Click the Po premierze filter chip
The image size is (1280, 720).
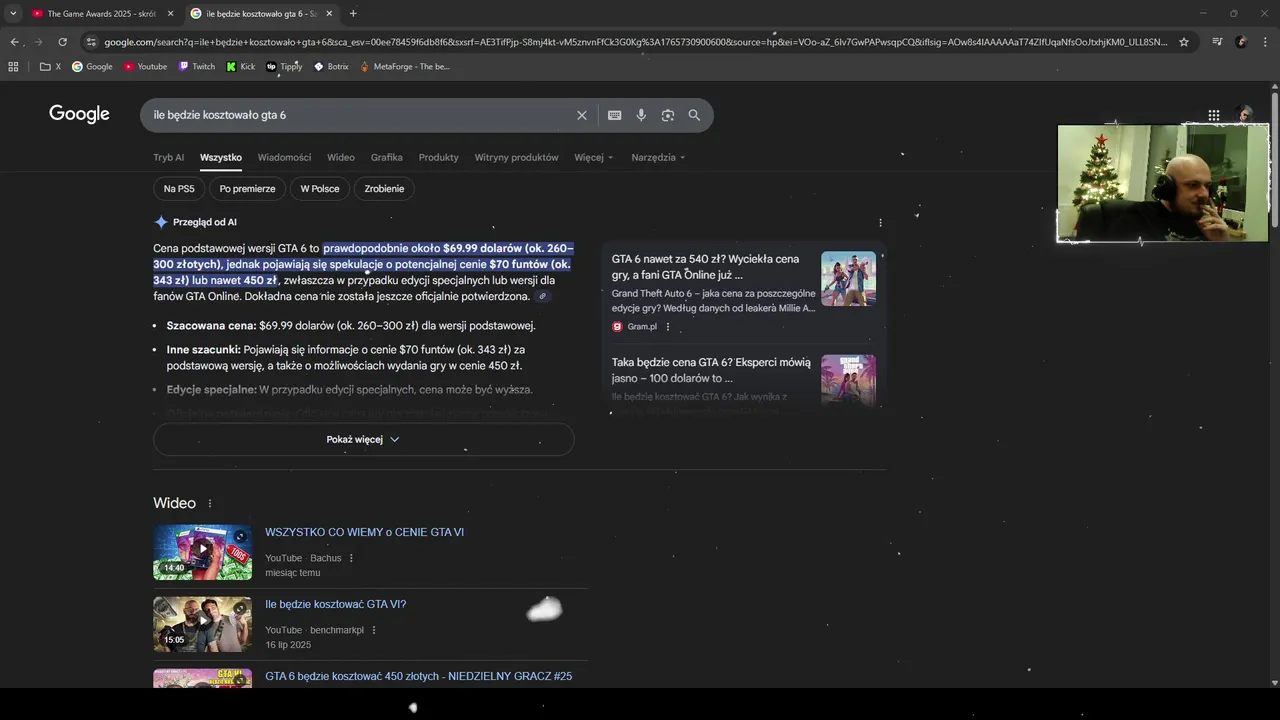tap(247, 189)
